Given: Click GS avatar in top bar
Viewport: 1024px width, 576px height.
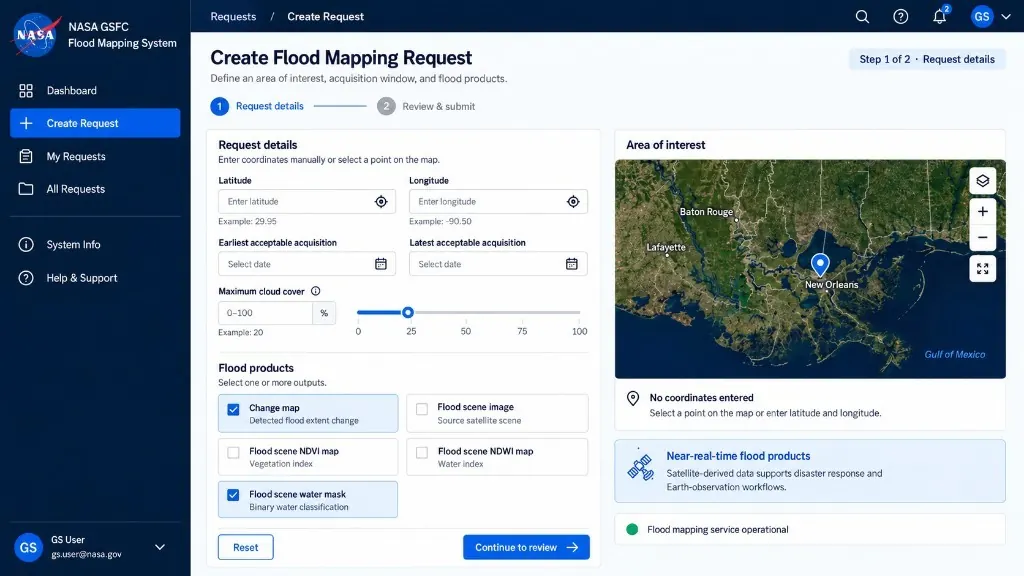Looking at the screenshot, I should click(982, 16).
